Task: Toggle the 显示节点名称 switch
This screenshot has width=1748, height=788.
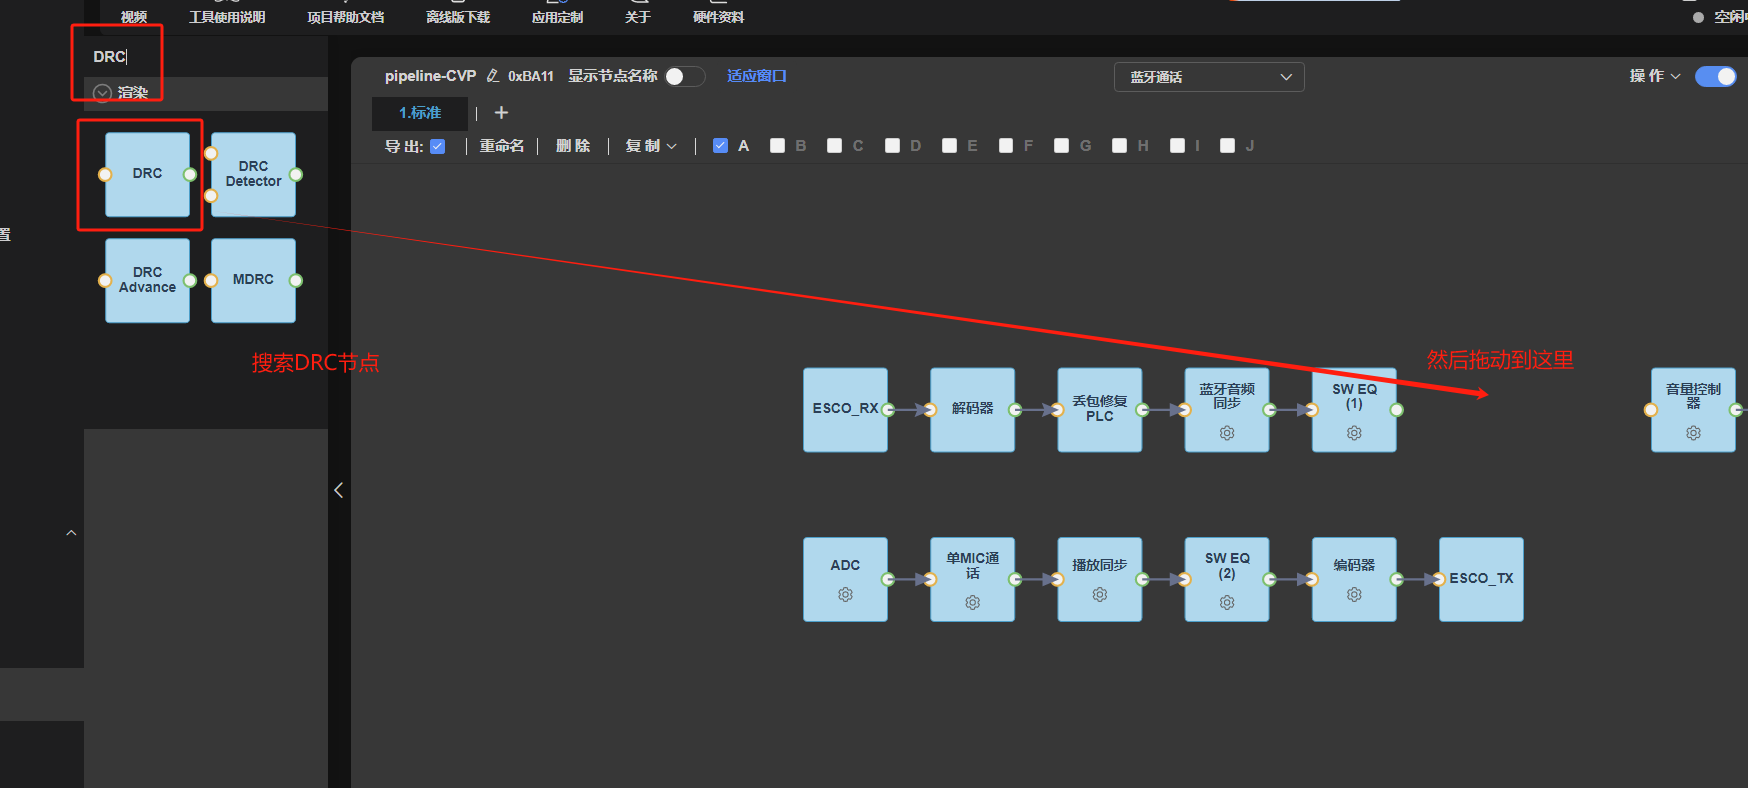Action: (x=685, y=77)
